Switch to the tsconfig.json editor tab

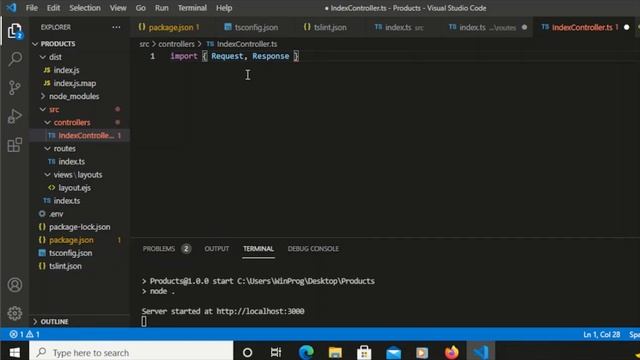point(256,27)
